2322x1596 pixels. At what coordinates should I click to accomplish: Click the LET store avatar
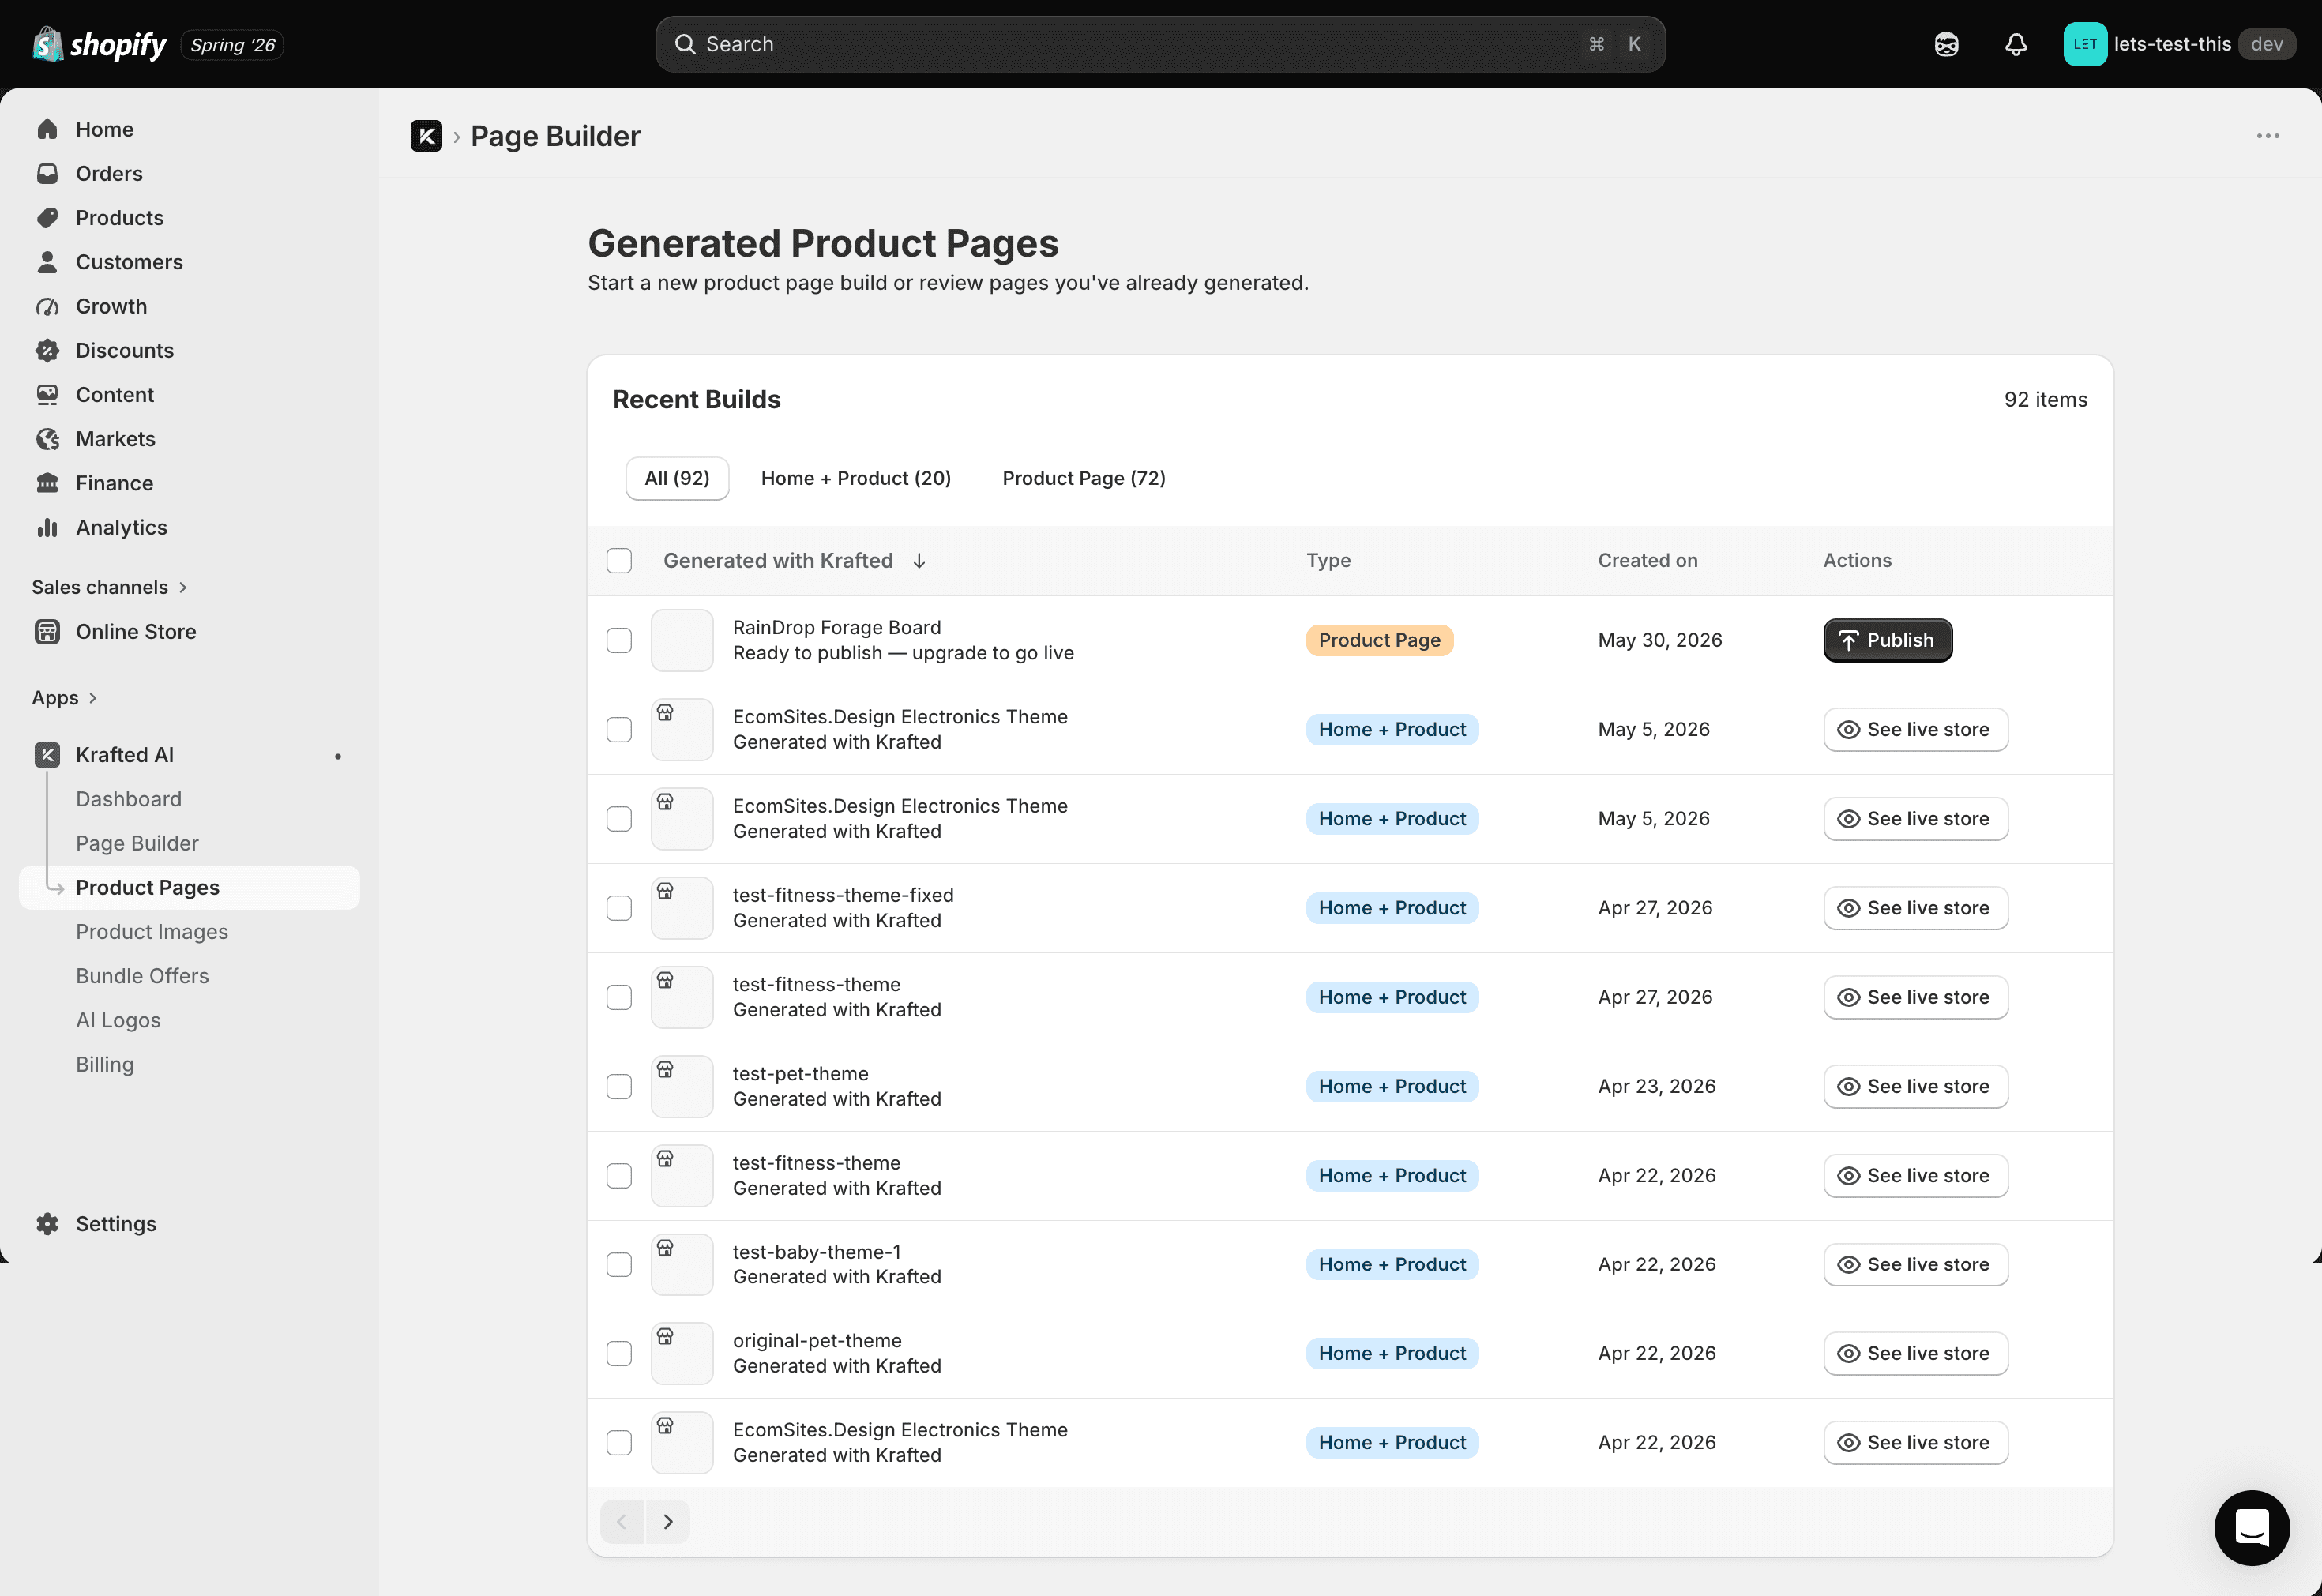pyautogui.click(x=2085, y=44)
